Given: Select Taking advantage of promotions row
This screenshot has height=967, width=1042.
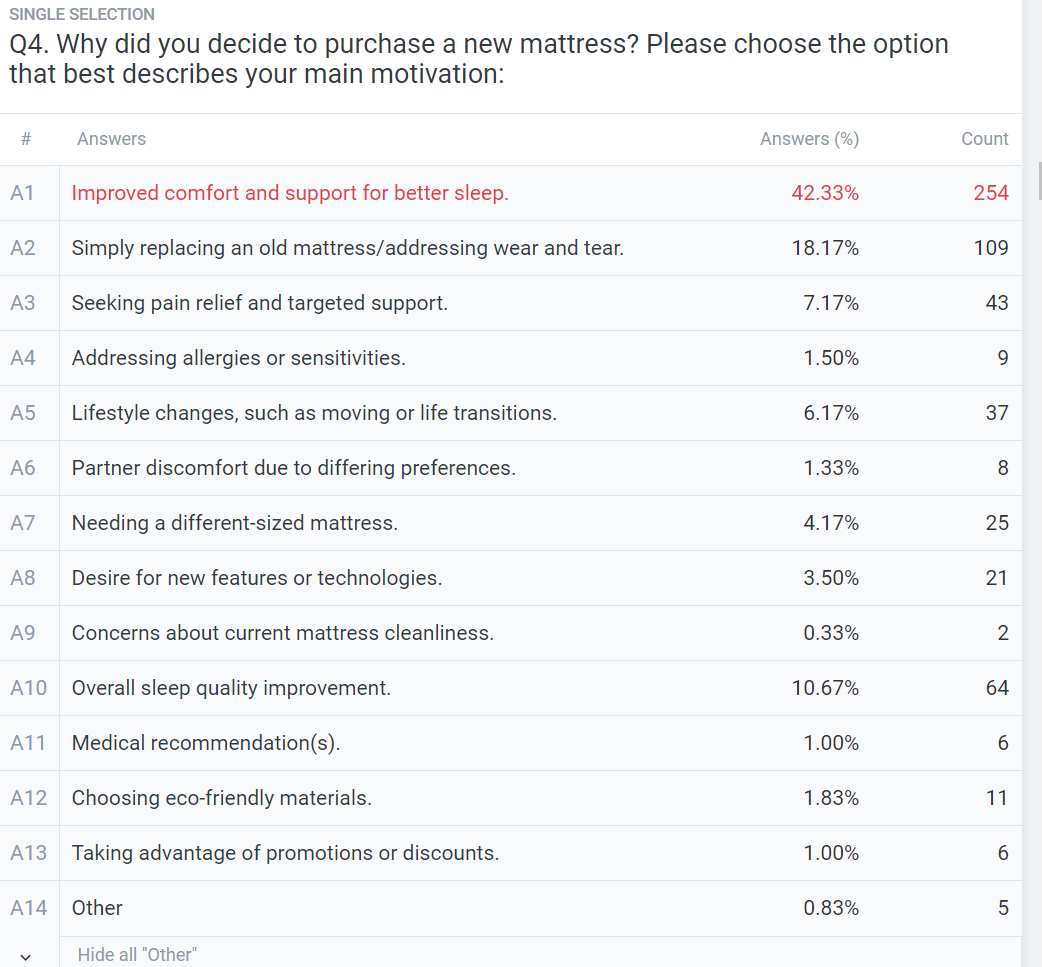Looking at the screenshot, I should tap(285, 853).
